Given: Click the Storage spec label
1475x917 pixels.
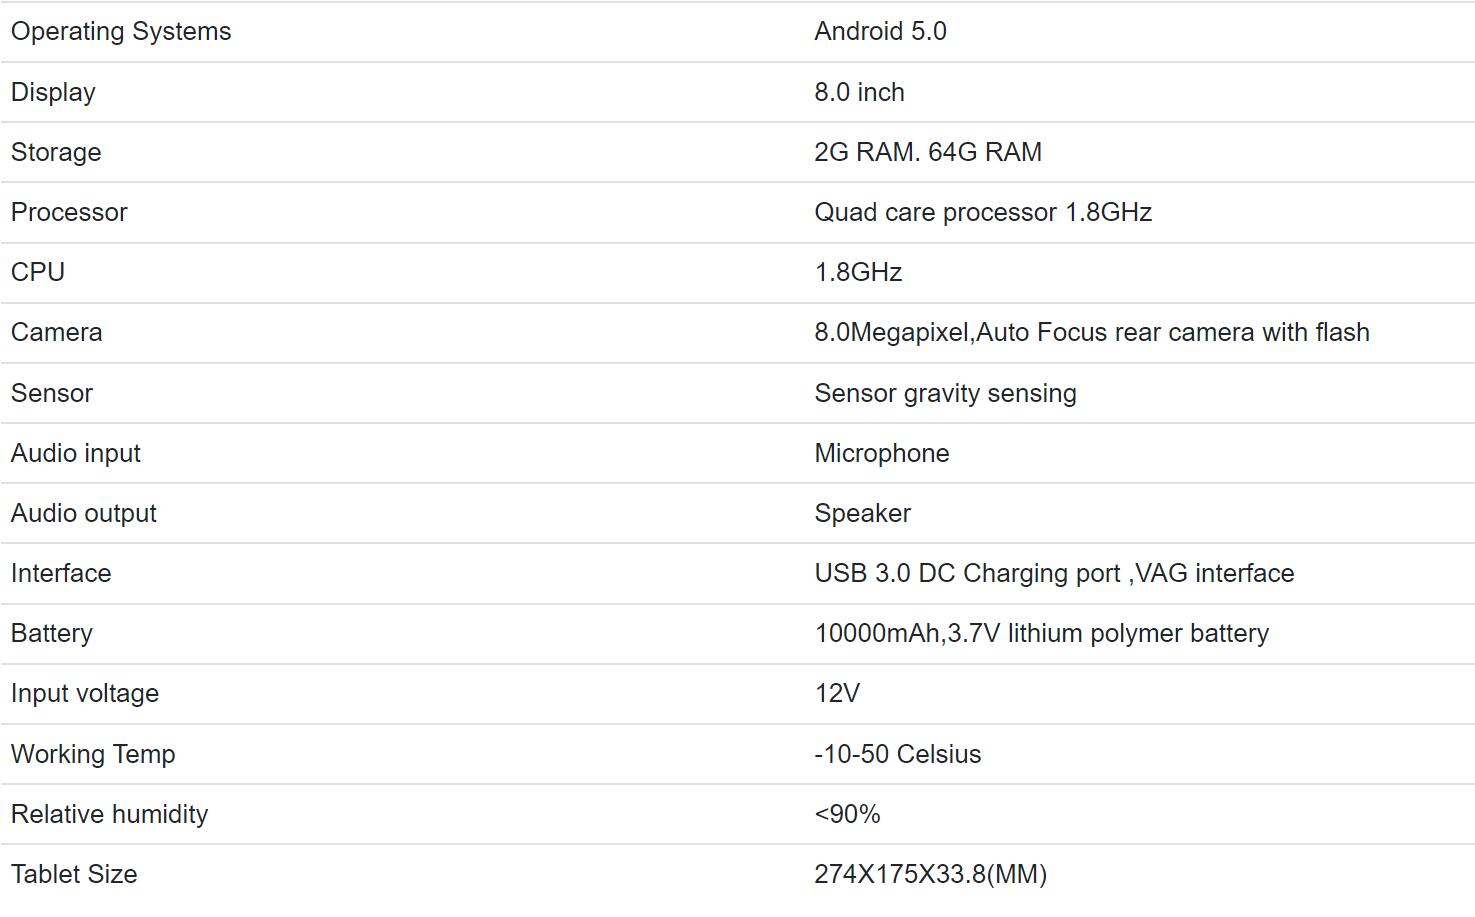Looking at the screenshot, I should coord(56,152).
